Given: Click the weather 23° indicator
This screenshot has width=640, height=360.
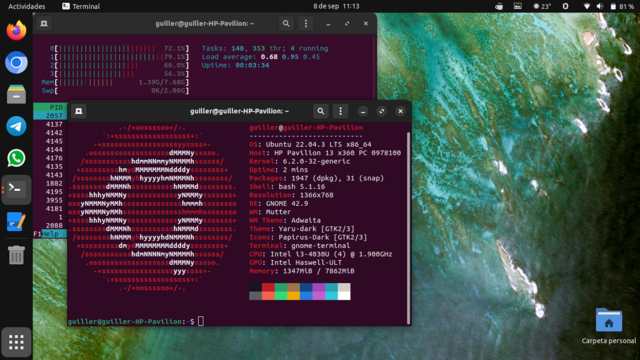Looking at the screenshot, I should [542, 6].
